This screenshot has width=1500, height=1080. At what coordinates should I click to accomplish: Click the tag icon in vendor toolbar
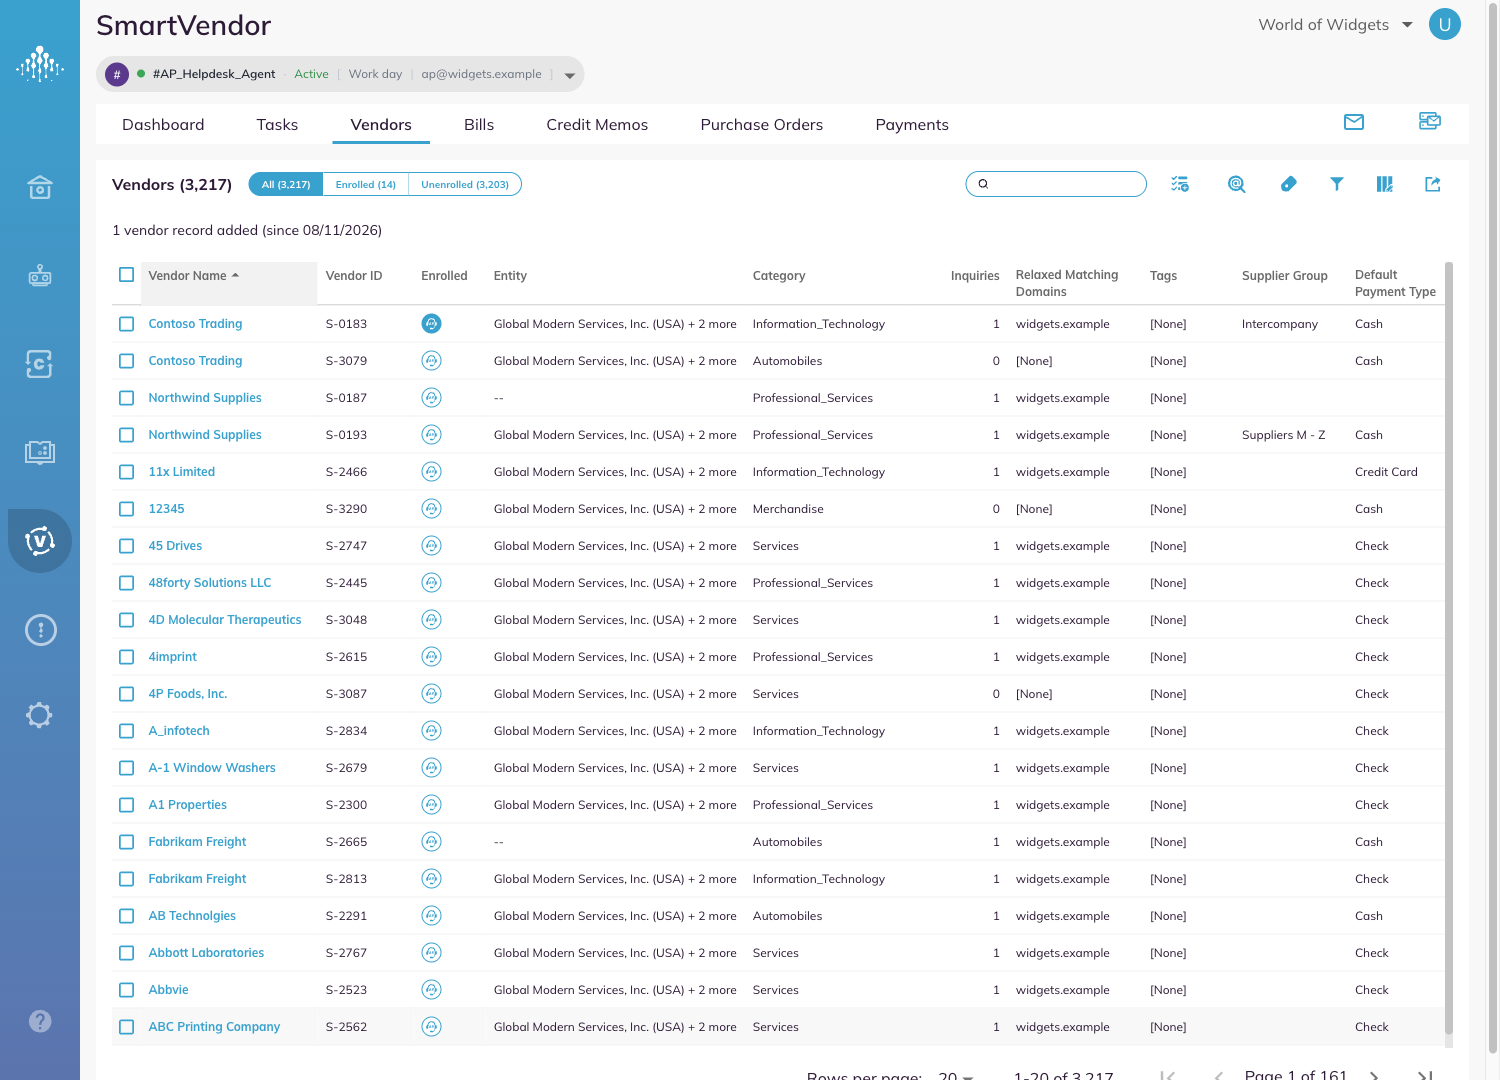point(1289,184)
